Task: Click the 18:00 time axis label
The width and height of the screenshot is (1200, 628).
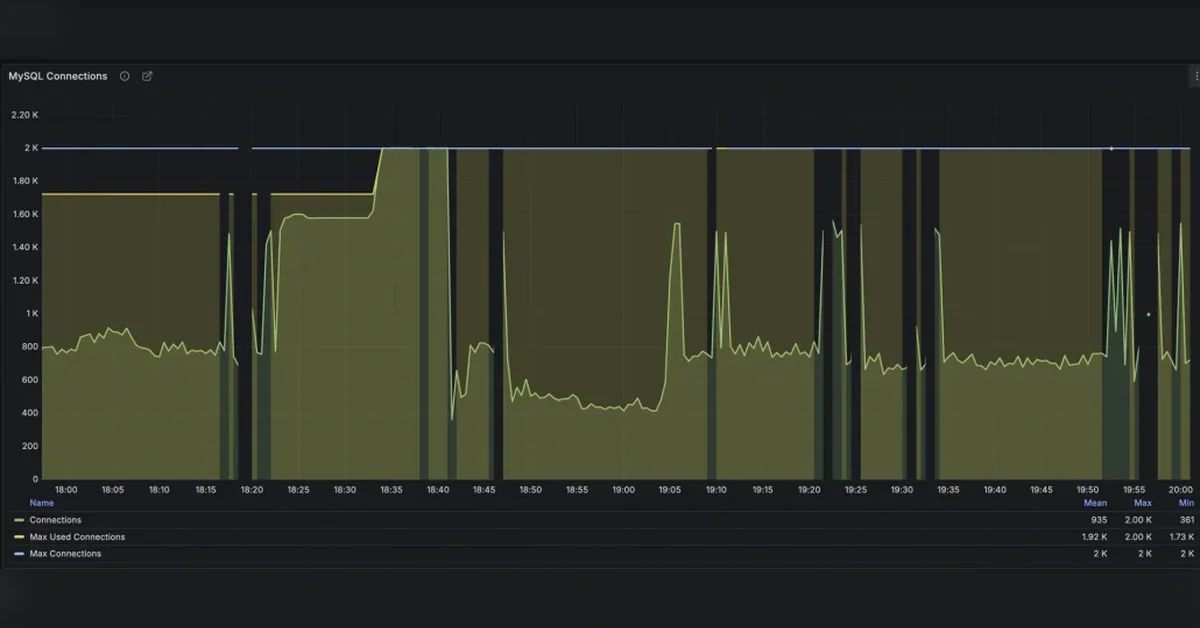Action: [x=66, y=490]
